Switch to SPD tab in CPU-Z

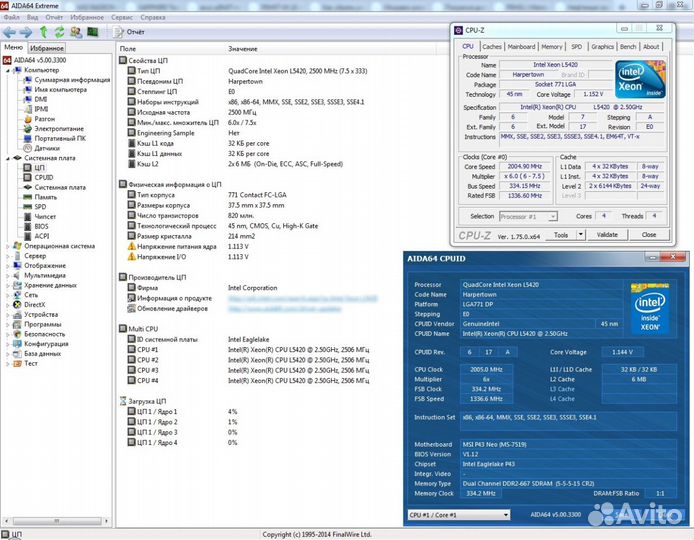(576, 46)
